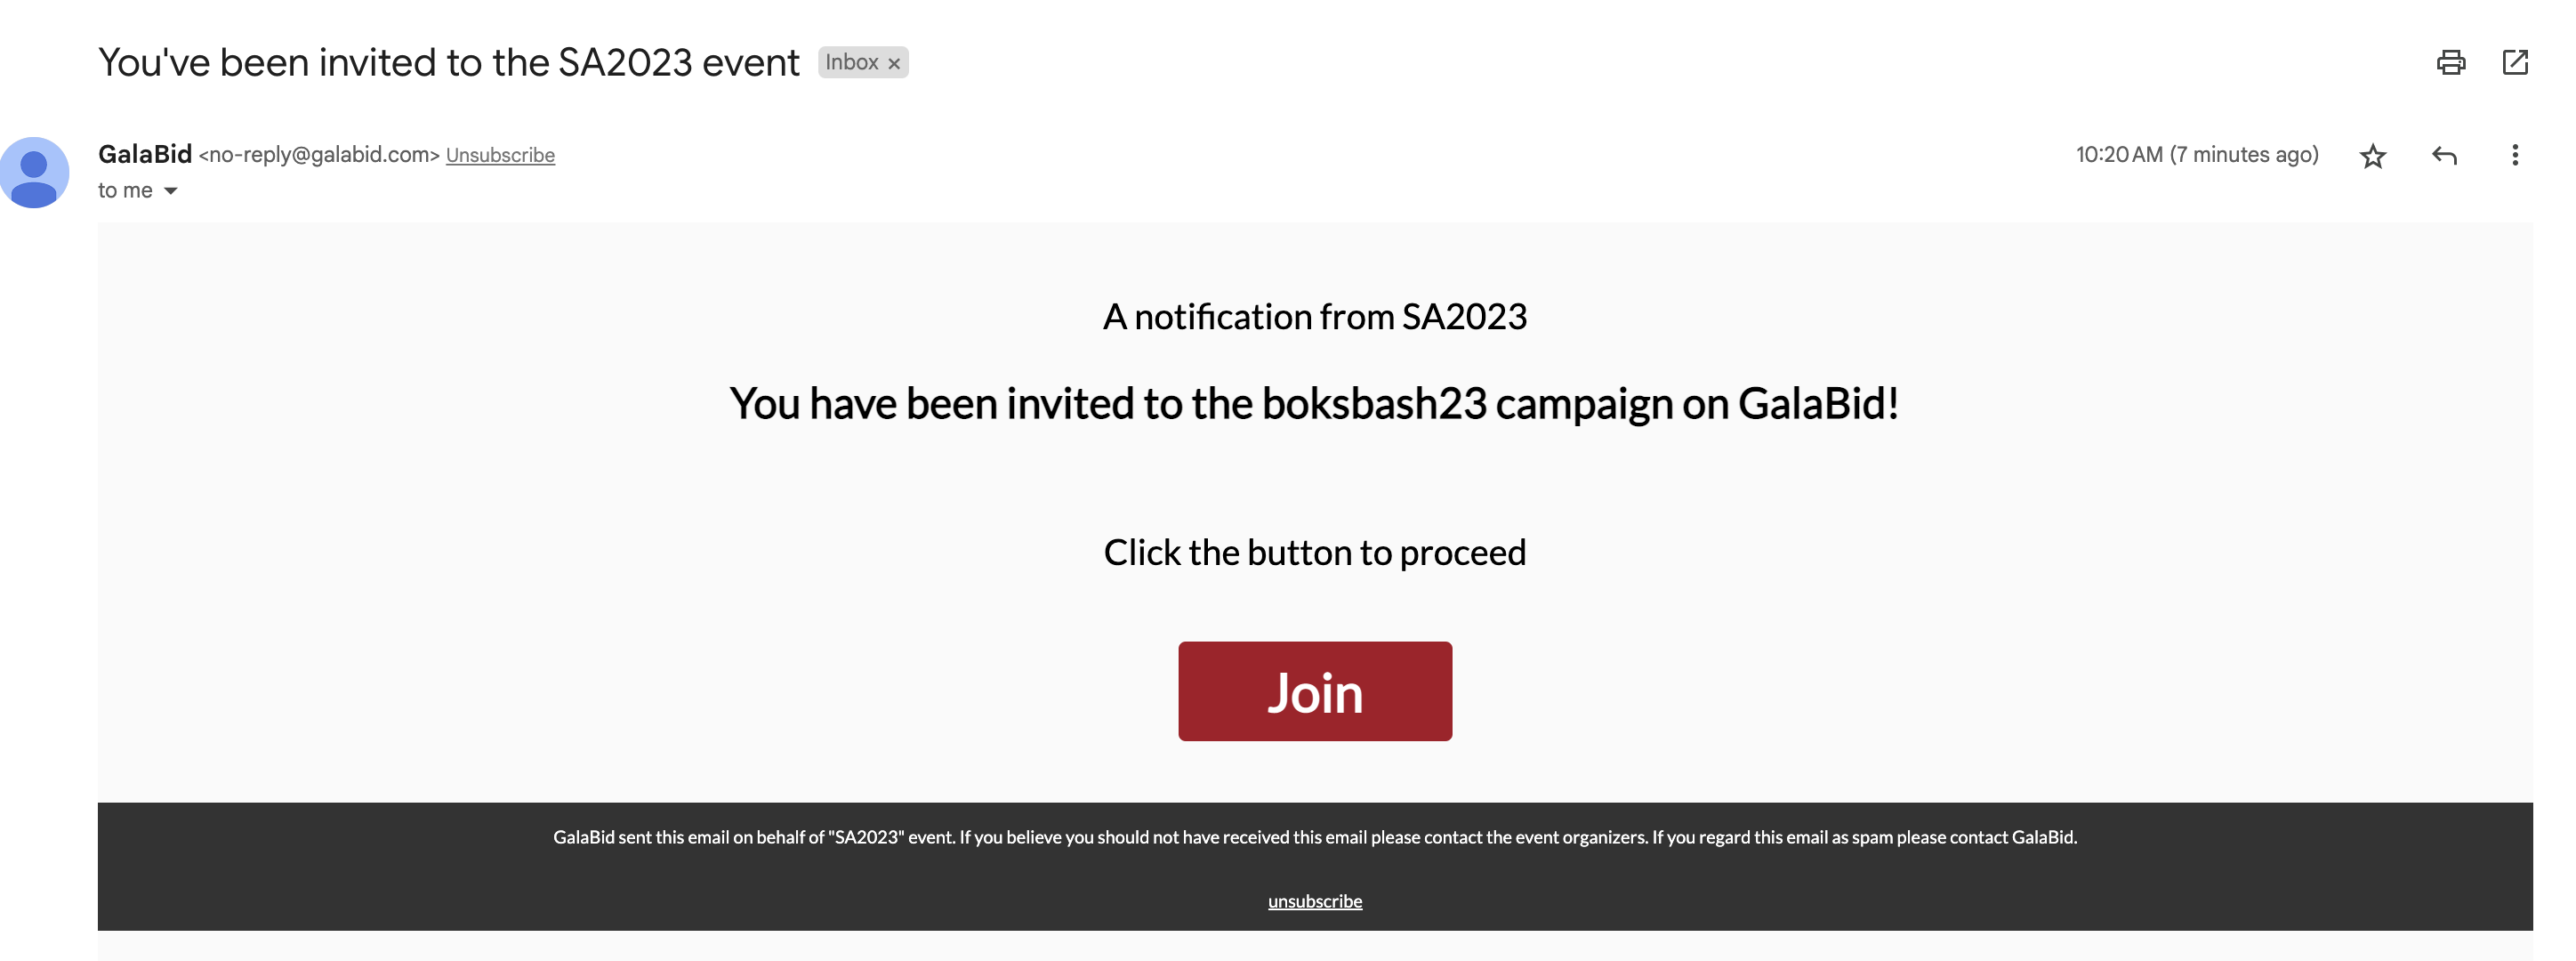2576x961 pixels.
Task: Open the three-dot more options menu
Action: click(2514, 155)
